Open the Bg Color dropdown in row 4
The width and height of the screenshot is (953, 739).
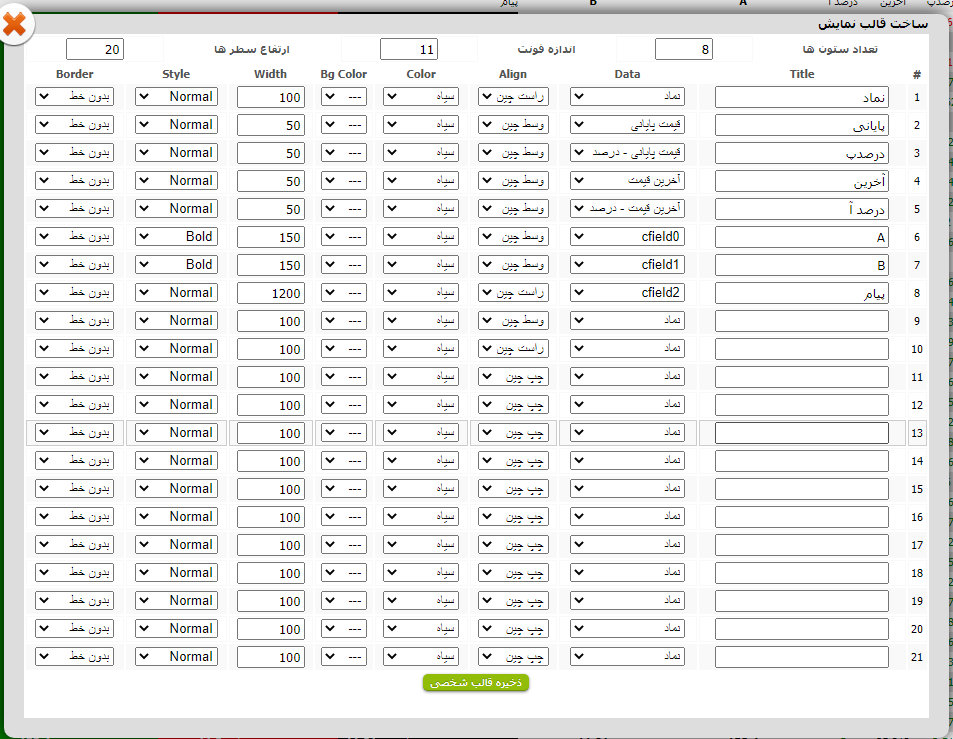click(344, 181)
